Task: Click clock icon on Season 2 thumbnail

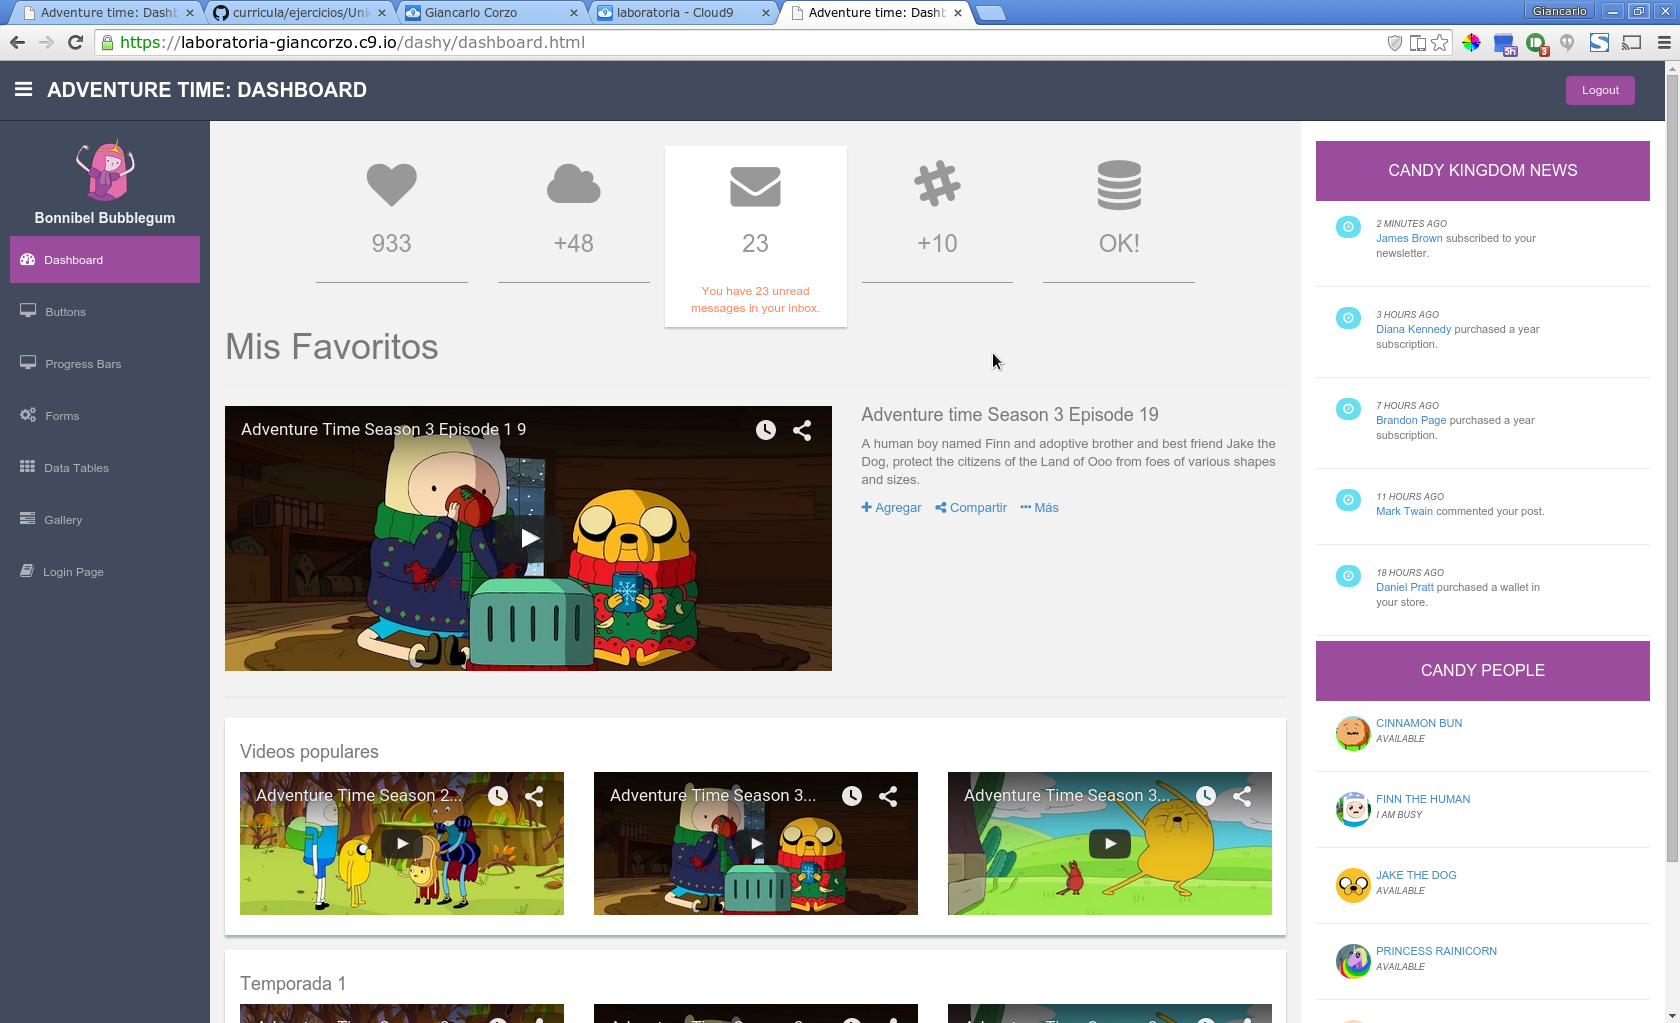Action: (x=498, y=796)
